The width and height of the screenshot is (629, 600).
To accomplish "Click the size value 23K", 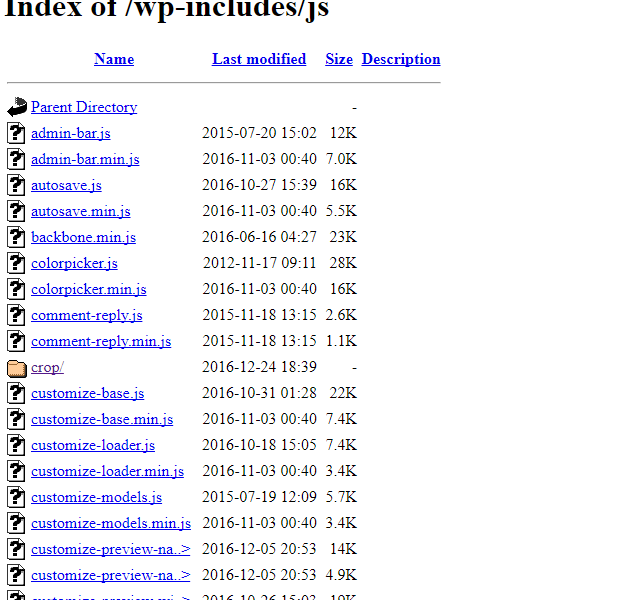I will click(343, 237).
